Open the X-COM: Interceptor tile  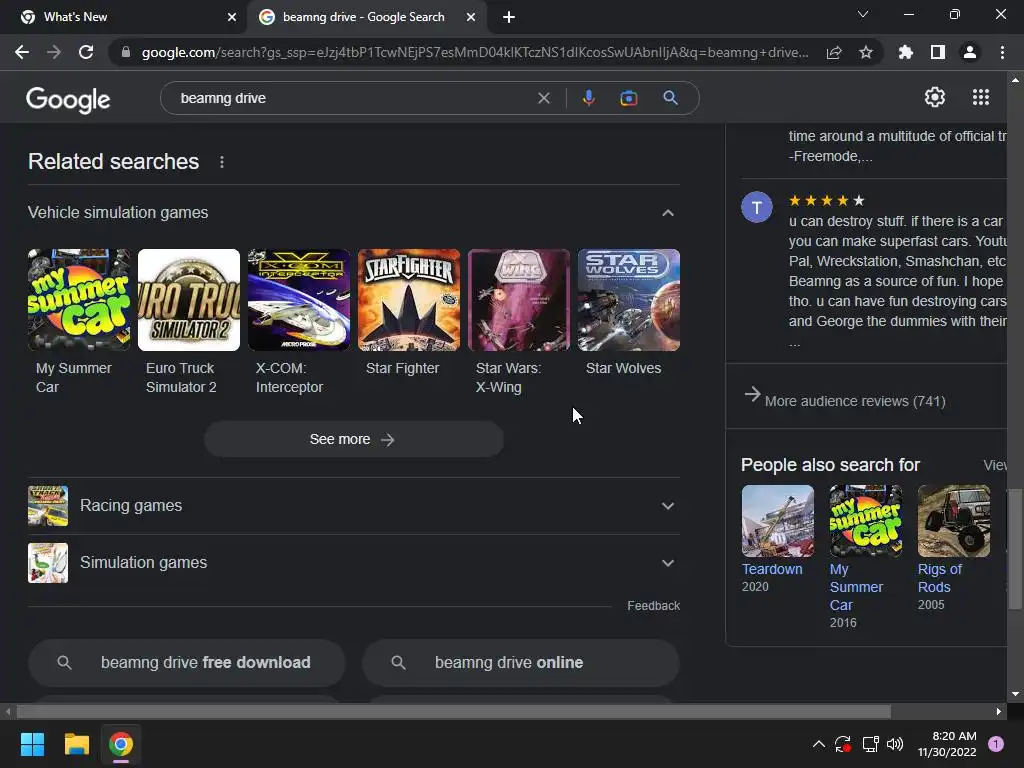(x=298, y=321)
